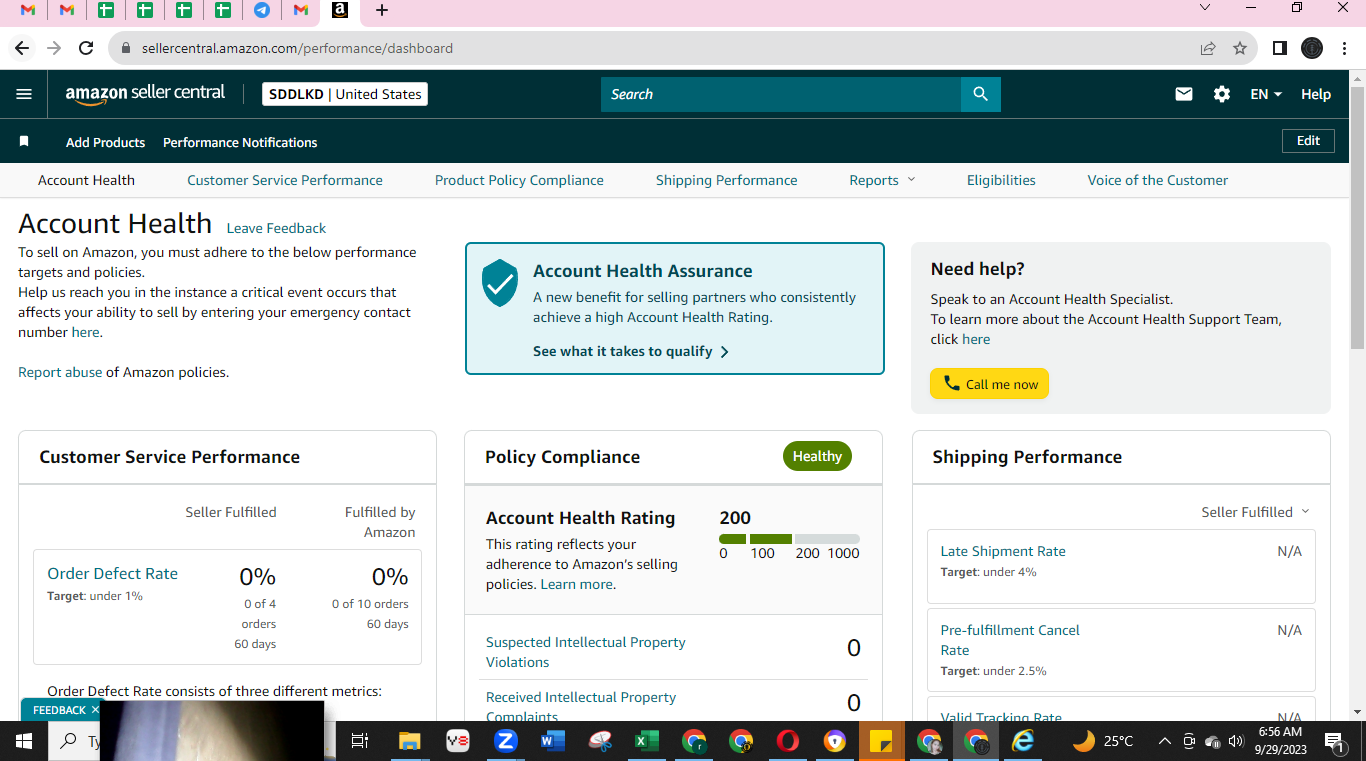
Task: Click the emergency contact number here link
Action: pyautogui.click(x=85, y=332)
